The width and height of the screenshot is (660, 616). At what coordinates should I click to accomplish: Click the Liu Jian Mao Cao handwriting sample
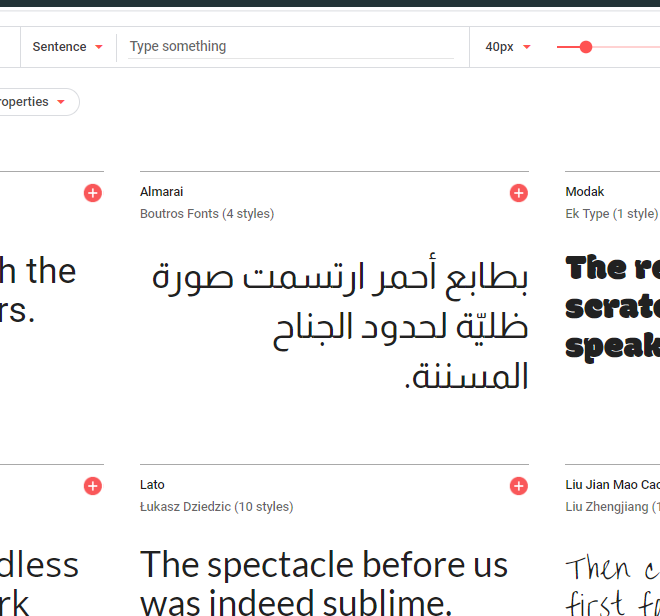click(612, 584)
